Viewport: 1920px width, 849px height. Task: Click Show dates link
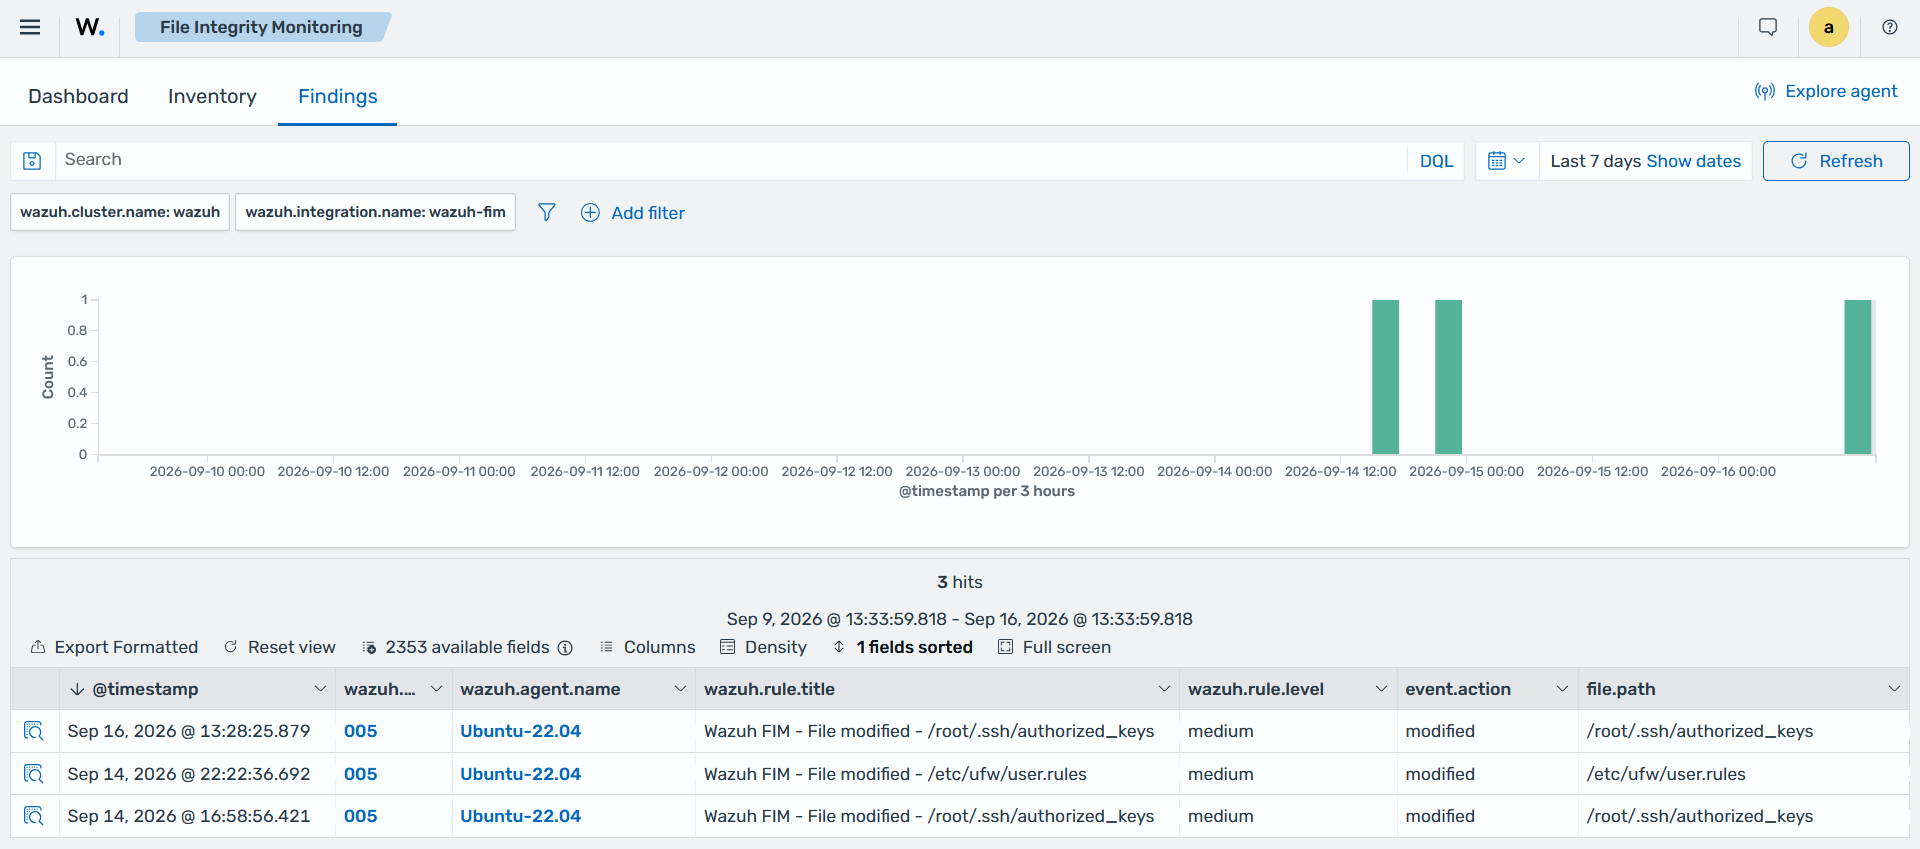click(x=1693, y=161)
